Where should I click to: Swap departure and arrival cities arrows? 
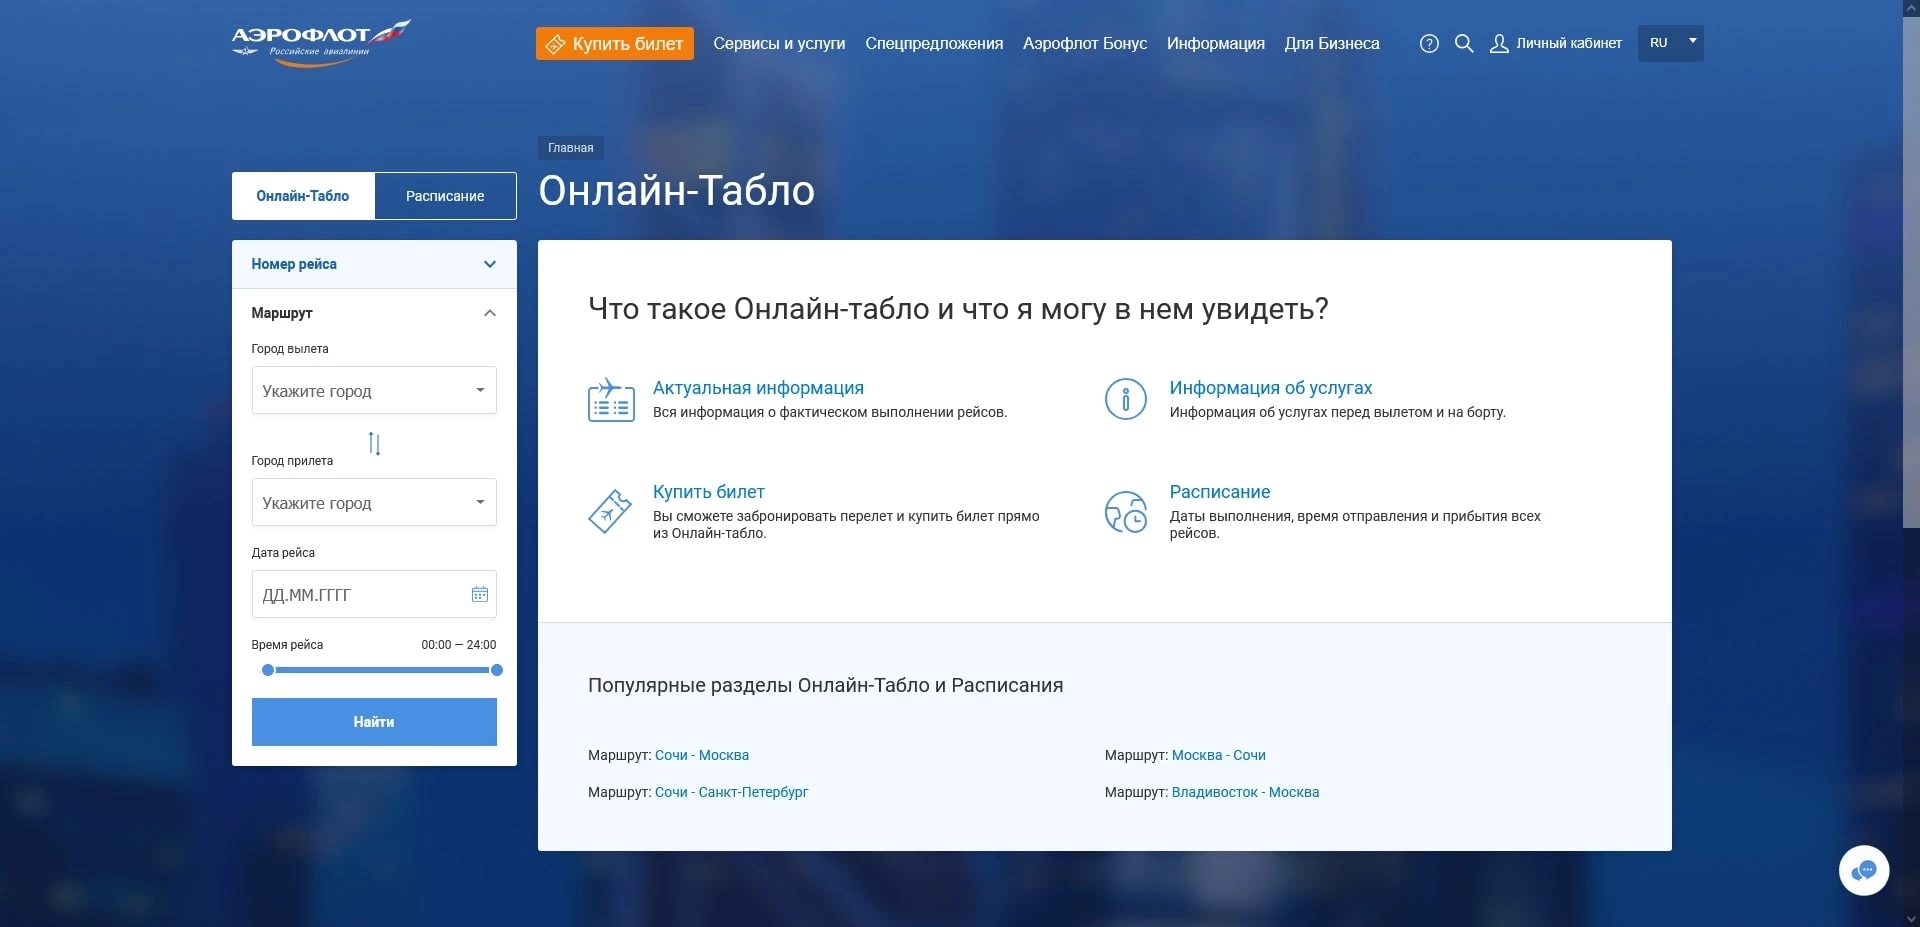pos(374,443)
